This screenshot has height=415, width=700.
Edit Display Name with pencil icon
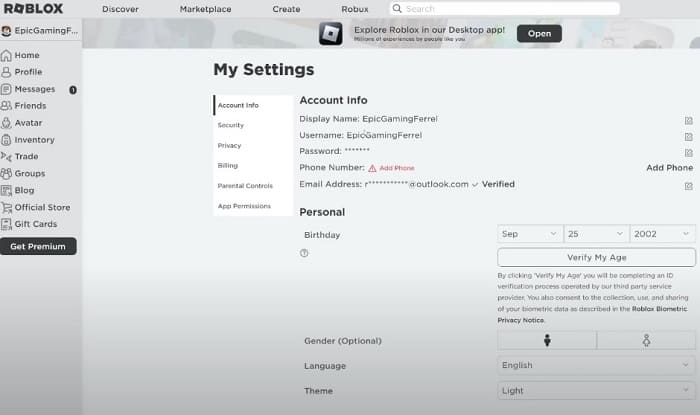tap(688, 120)
